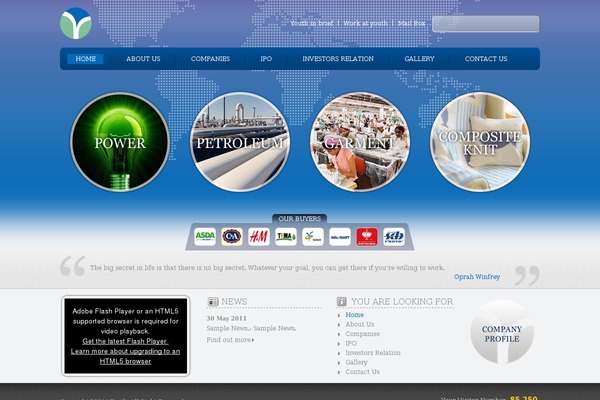Click Contact Us link in the lower list

362,372
